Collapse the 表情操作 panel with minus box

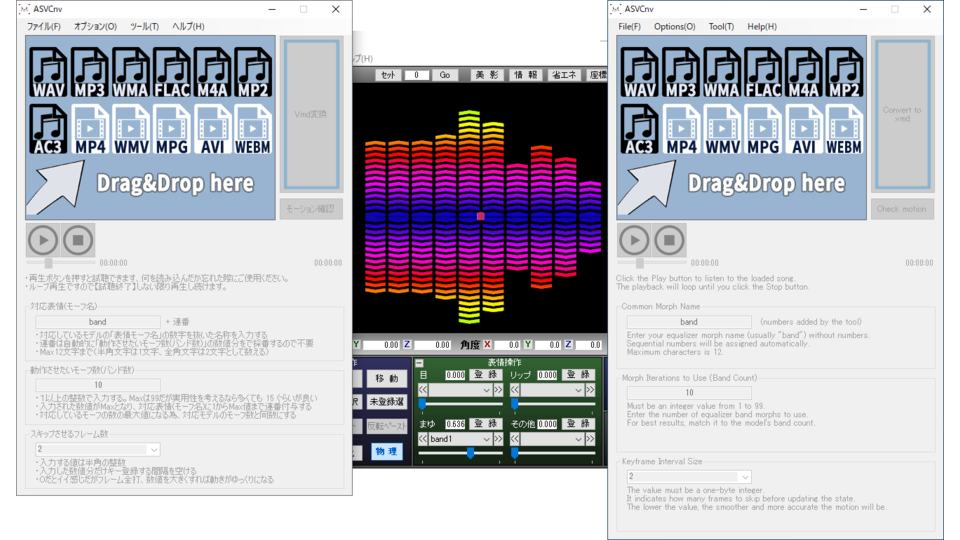click(x=419, y=363)
